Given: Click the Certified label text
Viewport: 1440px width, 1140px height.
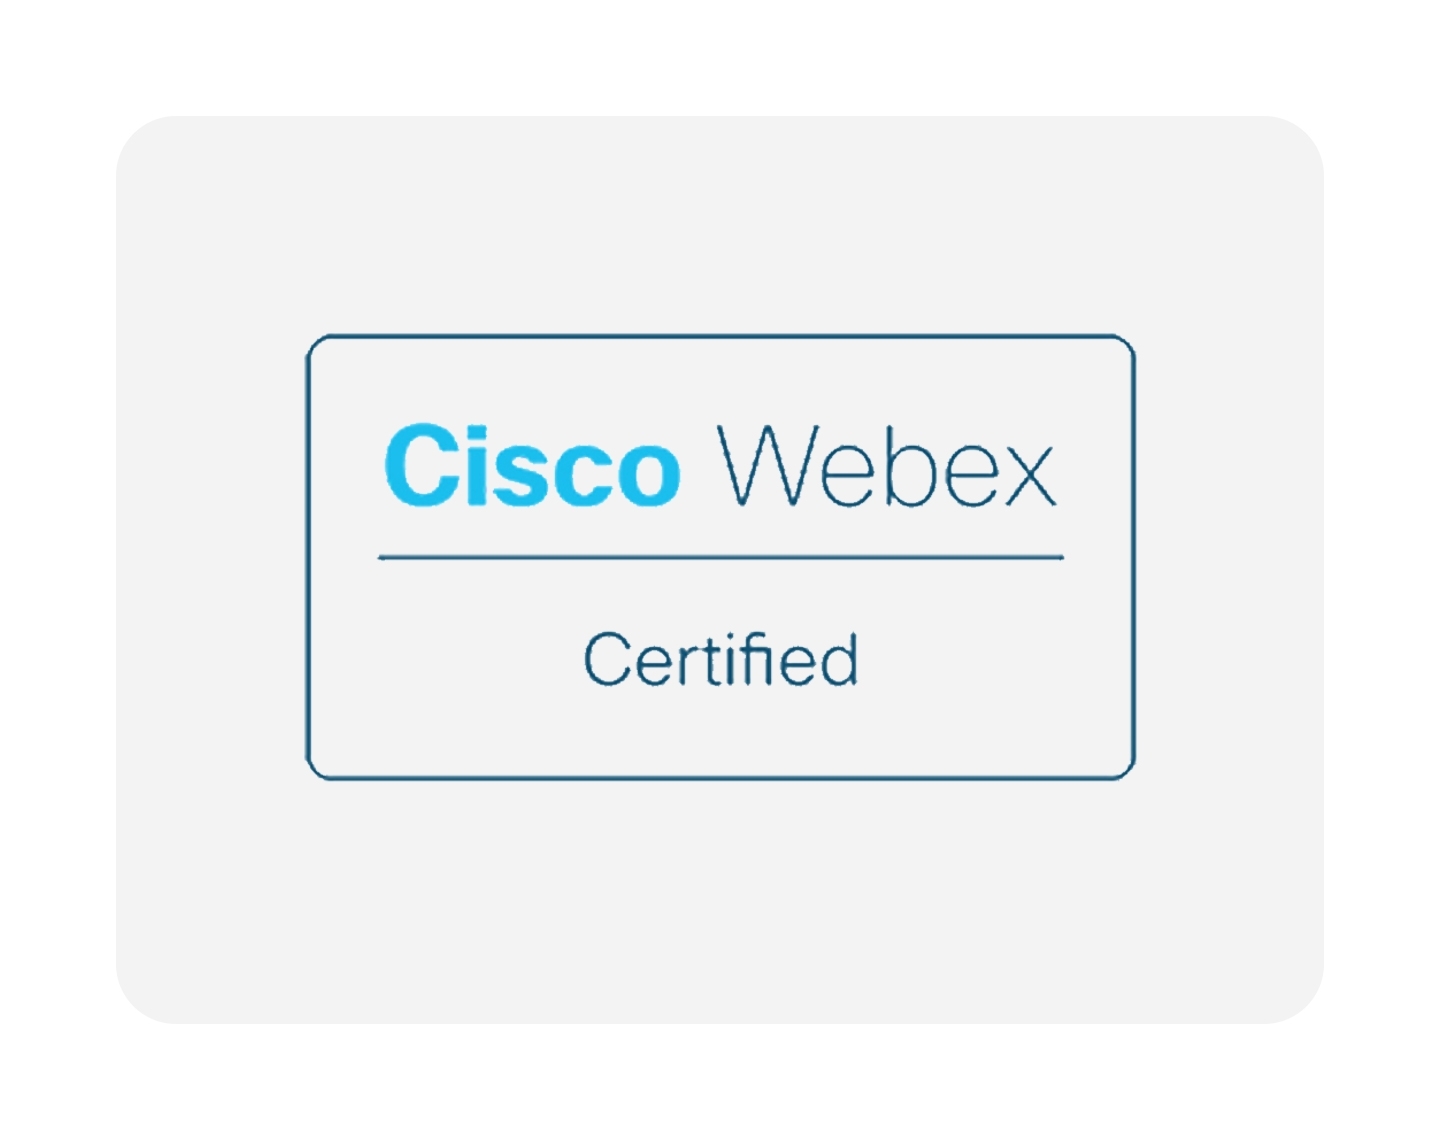Looking at the screenshot, I should point(721,660).
